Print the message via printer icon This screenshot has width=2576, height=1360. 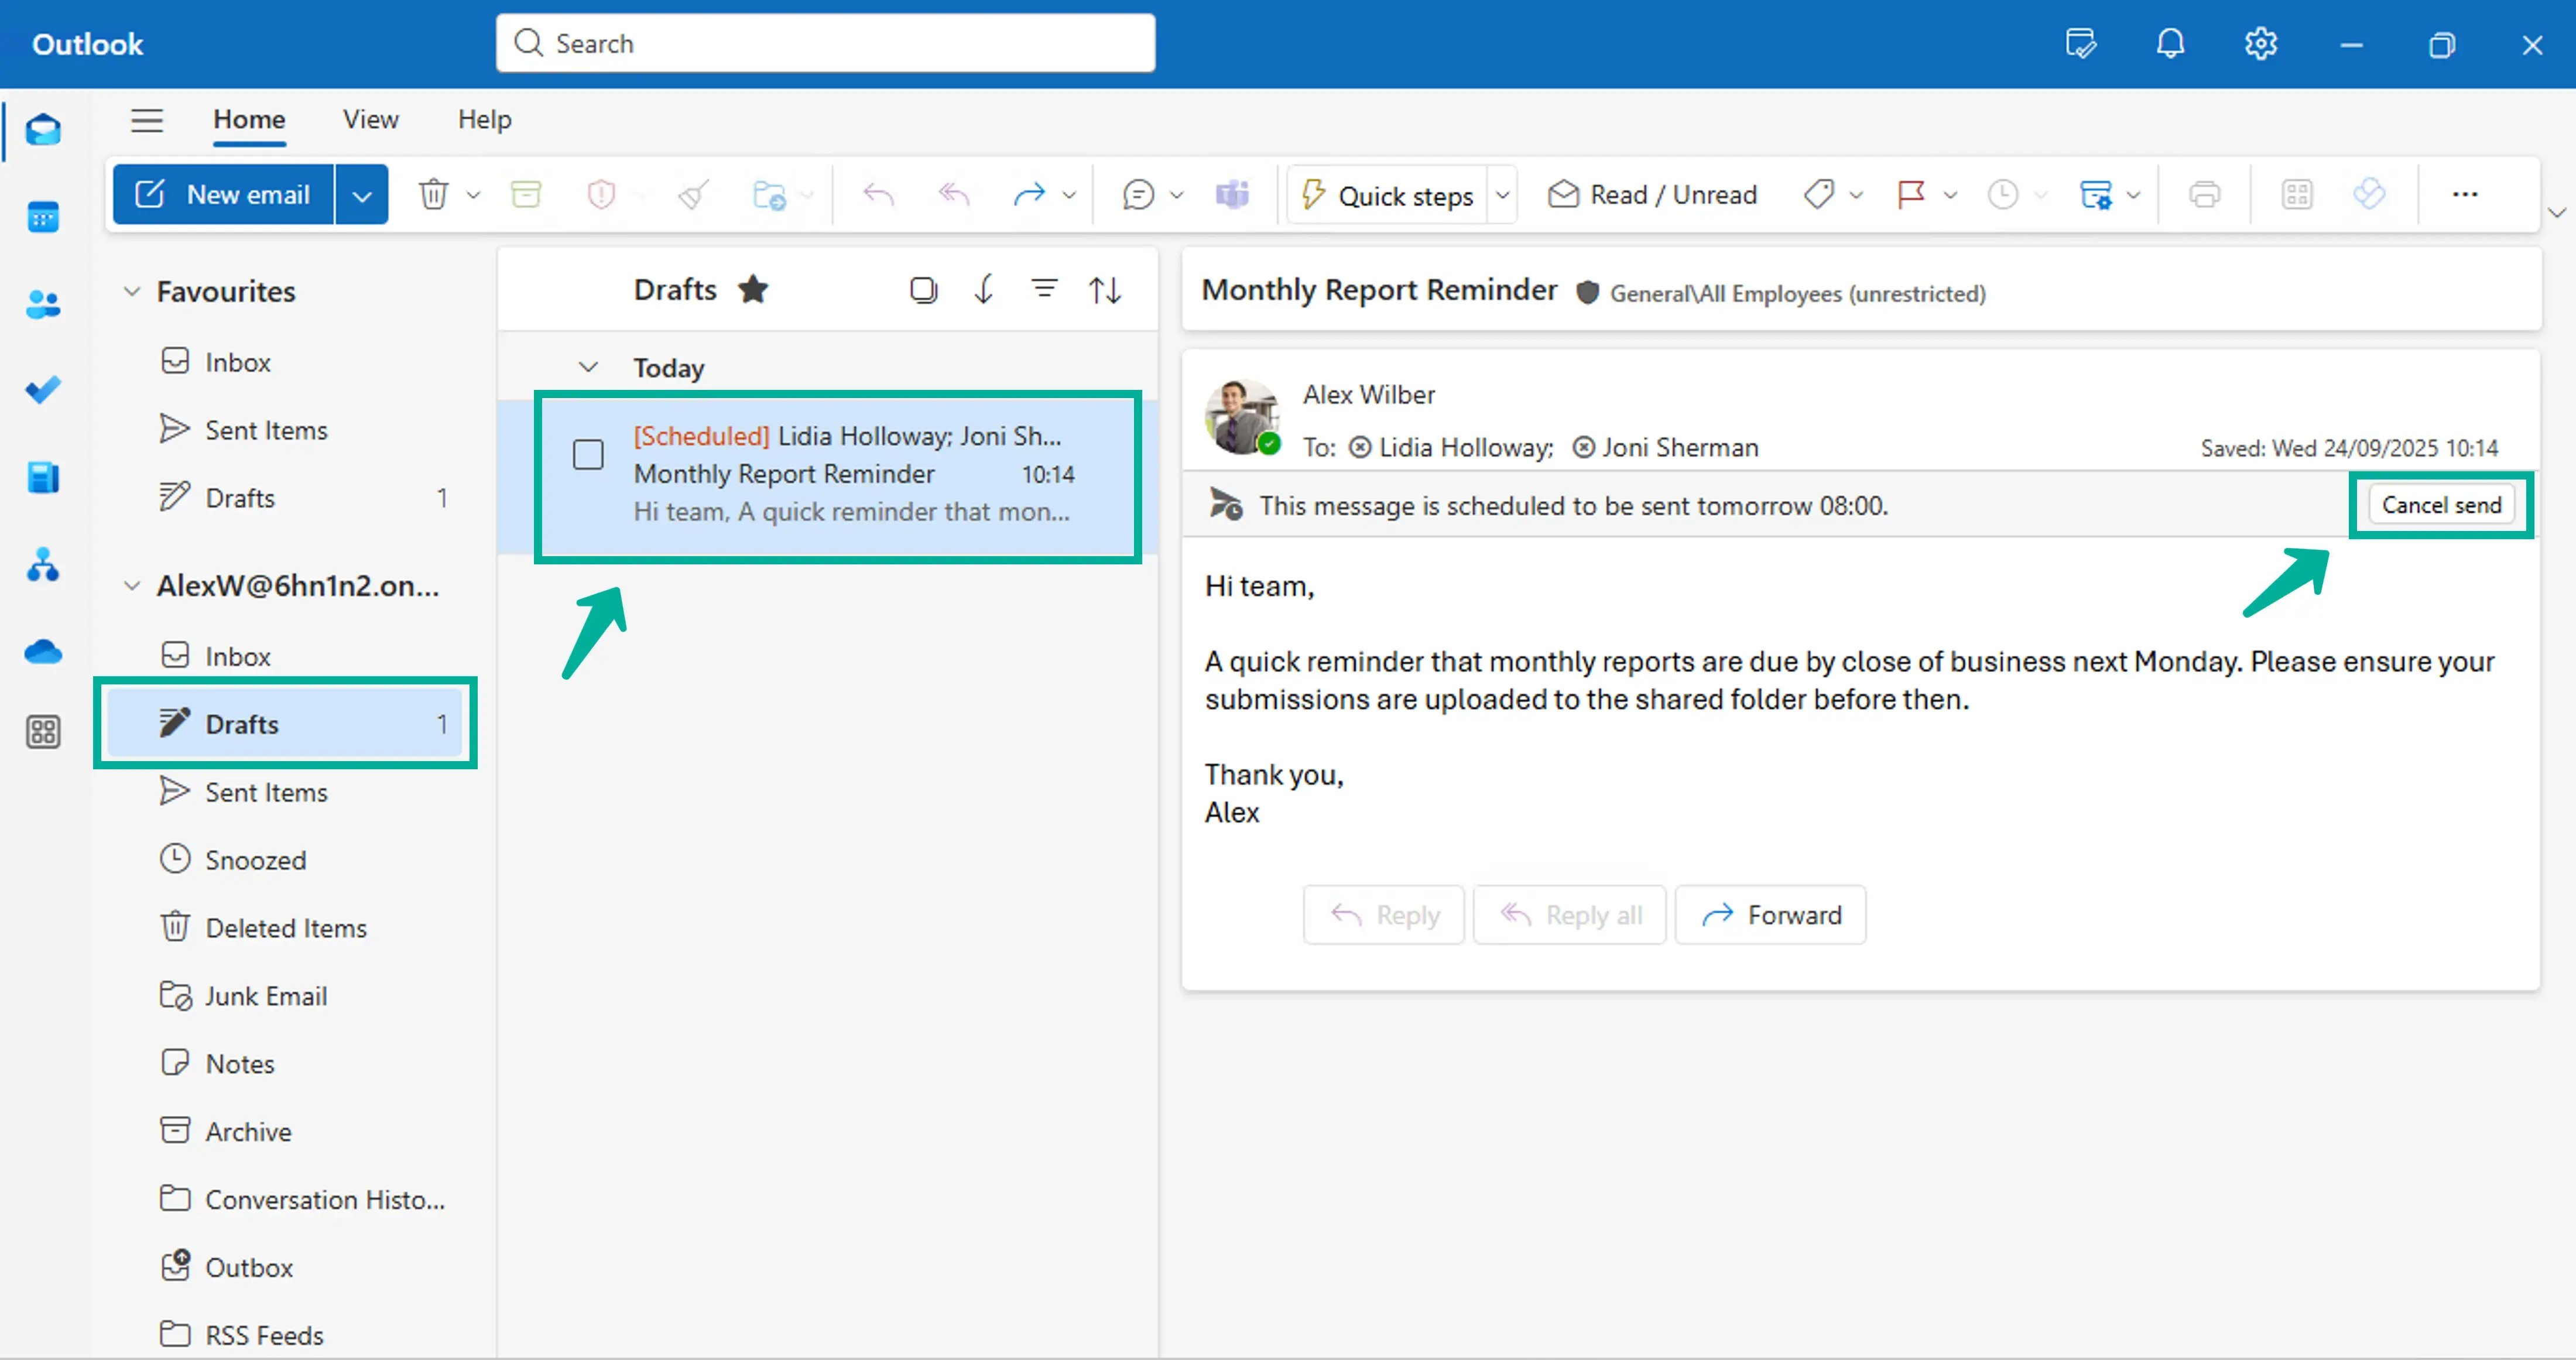pyautogui.click(x=2205, y=194)
